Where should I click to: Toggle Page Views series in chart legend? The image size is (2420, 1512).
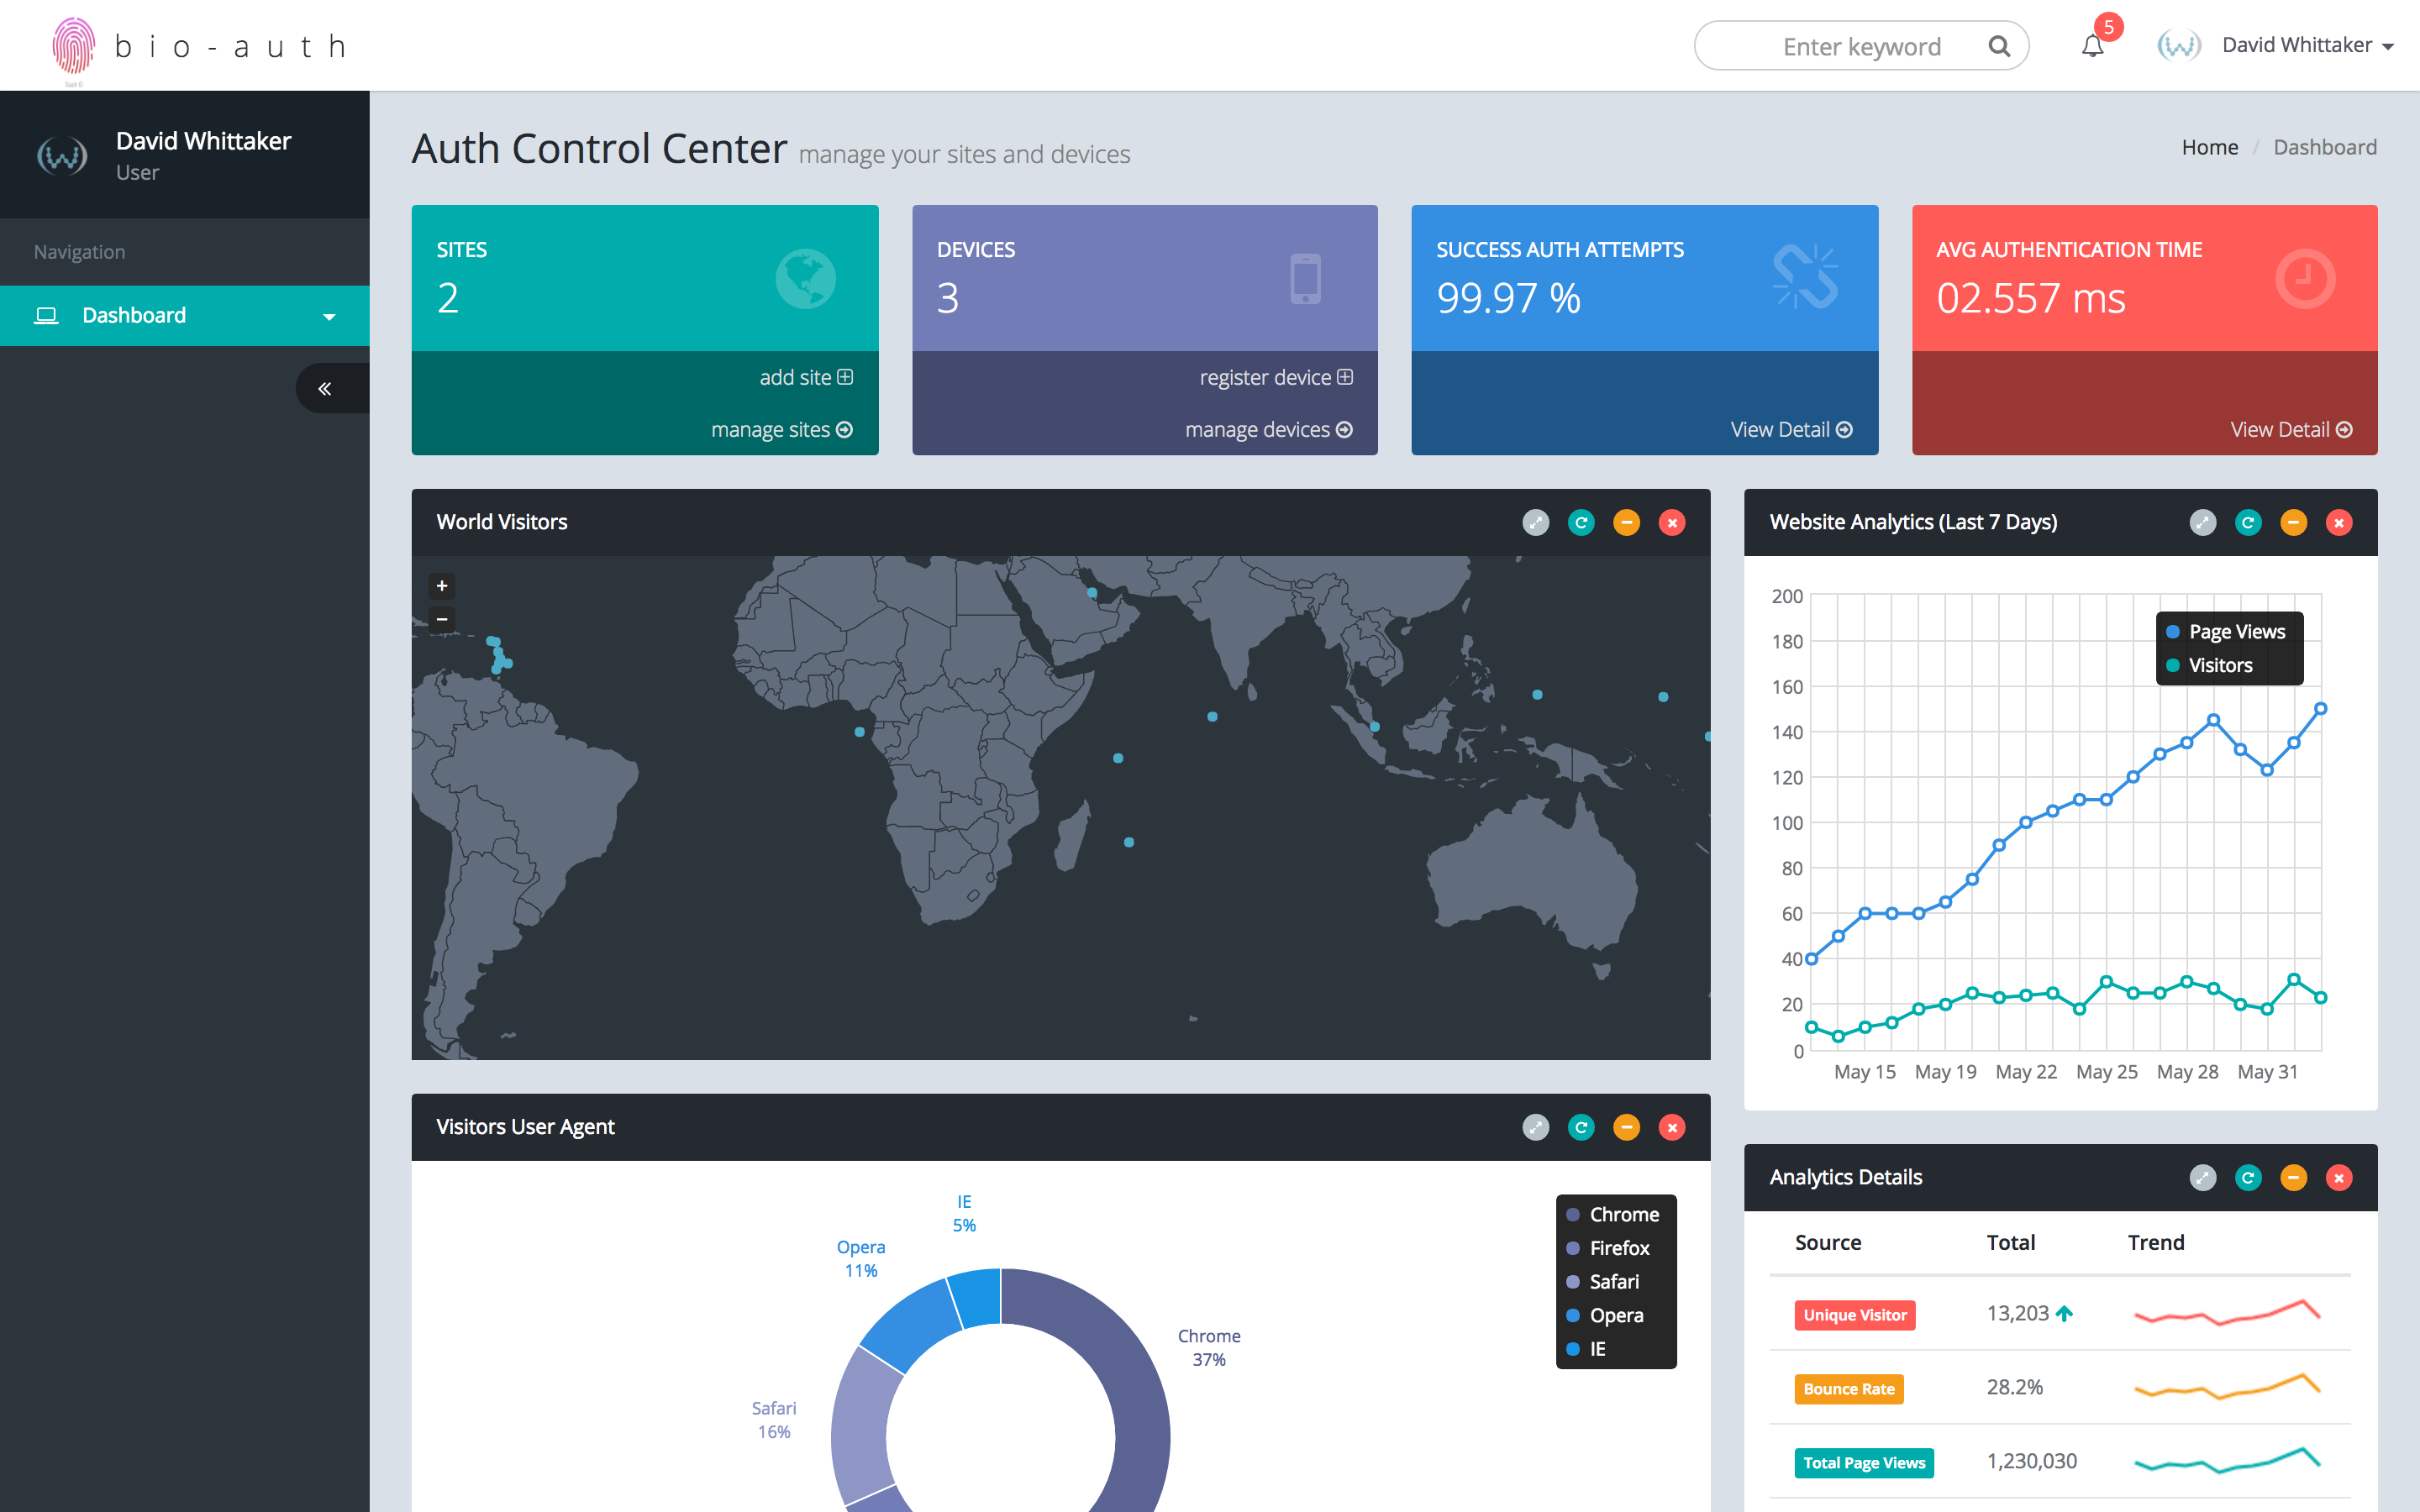pos(2226,632)
